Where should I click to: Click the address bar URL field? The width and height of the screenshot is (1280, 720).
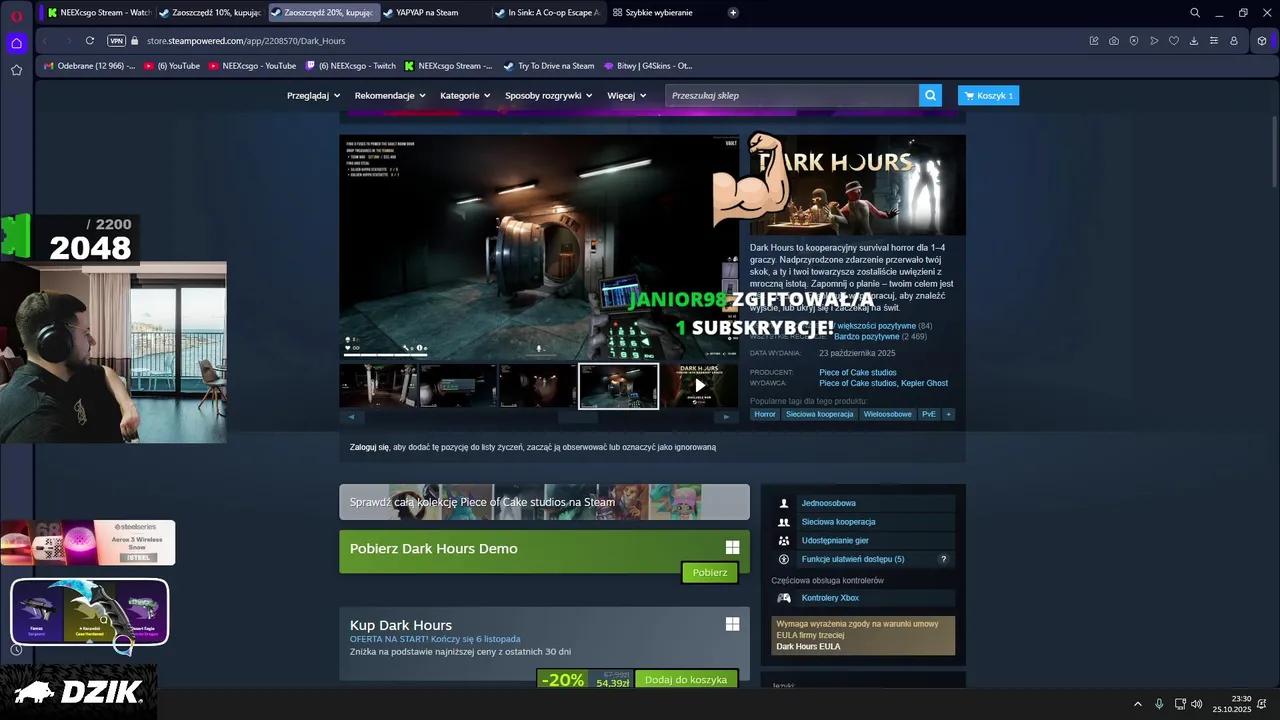tap(600, 41)
